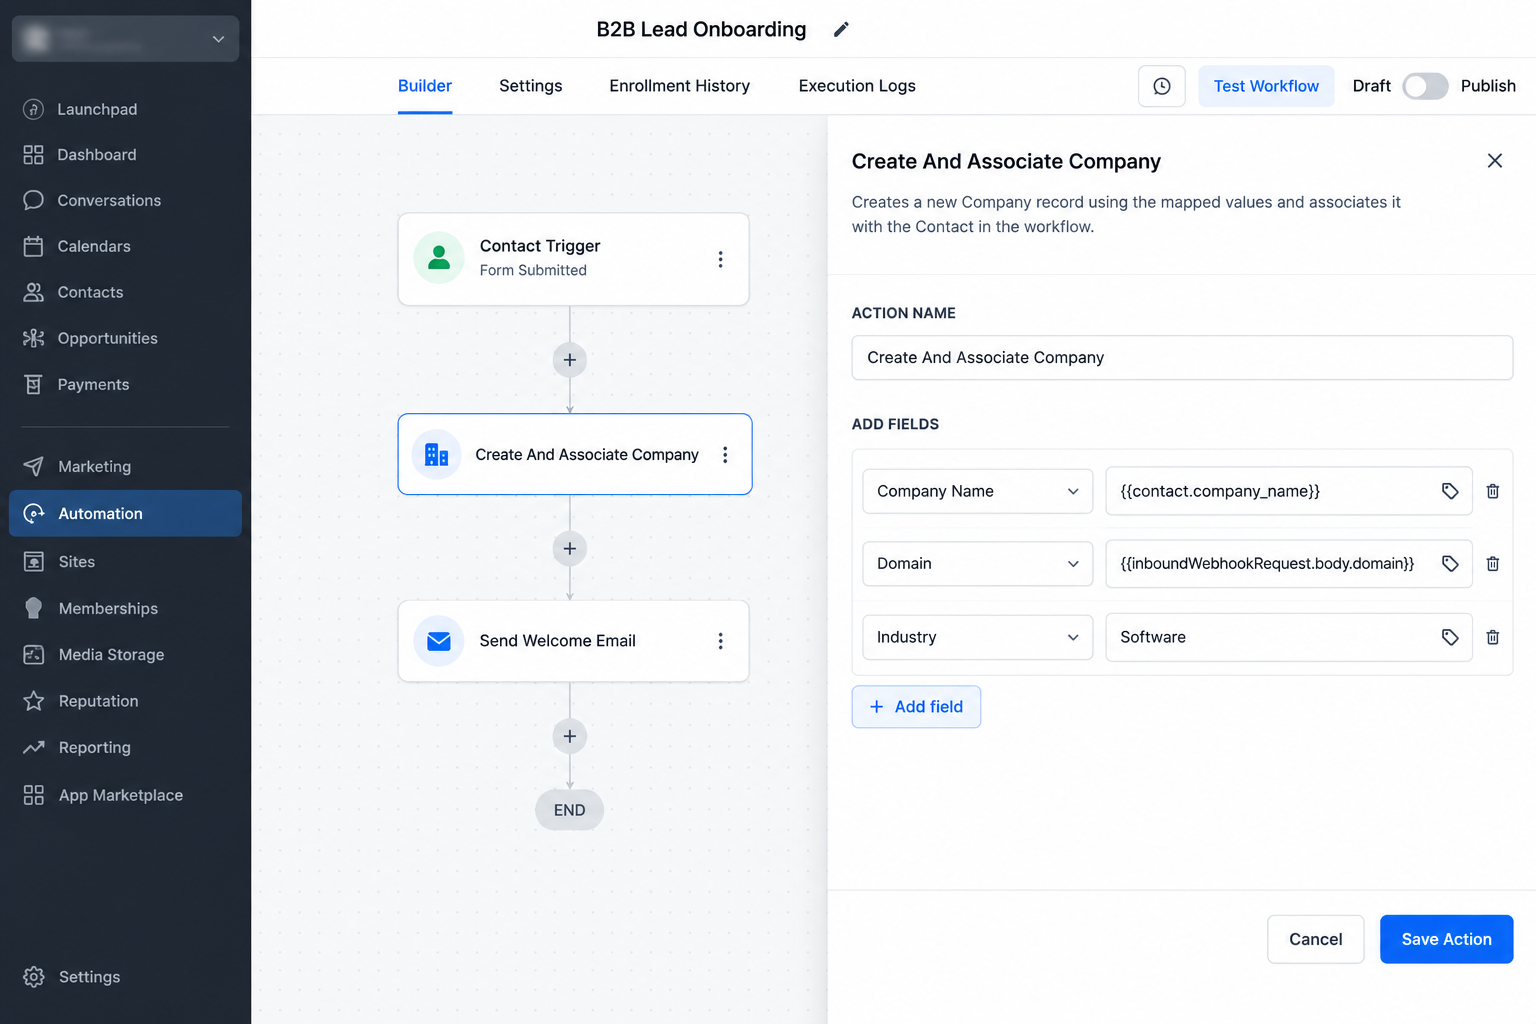Viewport: 1536px width, 1024px height.
Task: Open Create And Associate Company node menu
Action: coord(725,454)
